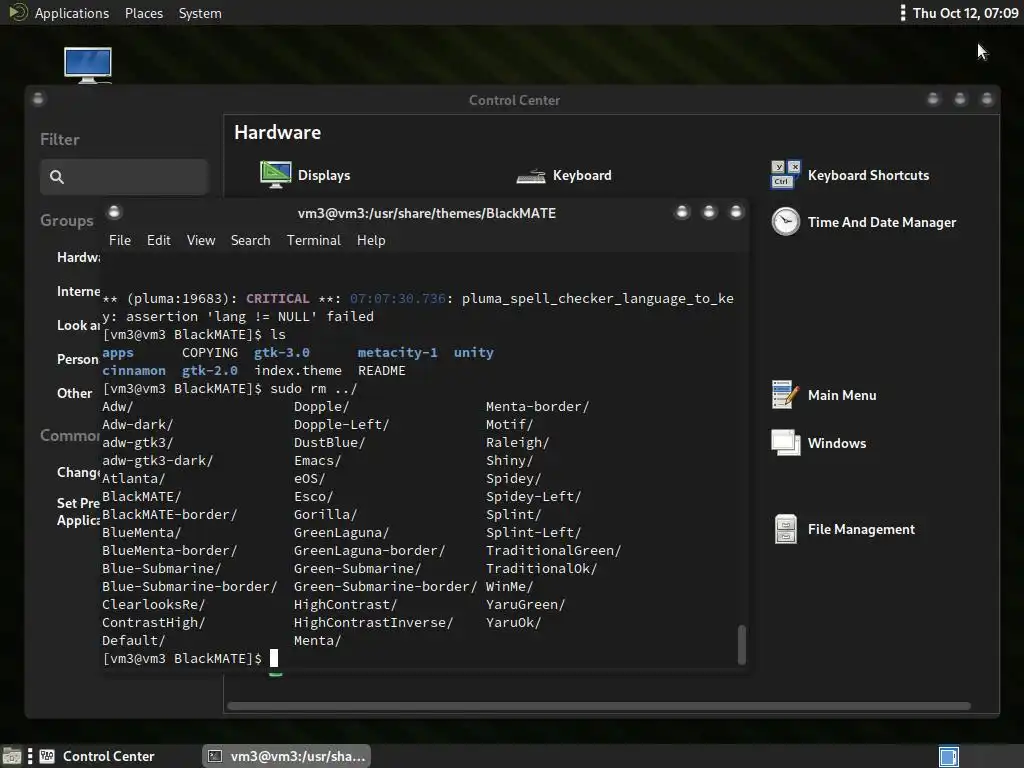Open Windows preferences icon
The image size is (1024, 768).
(786, 443)
